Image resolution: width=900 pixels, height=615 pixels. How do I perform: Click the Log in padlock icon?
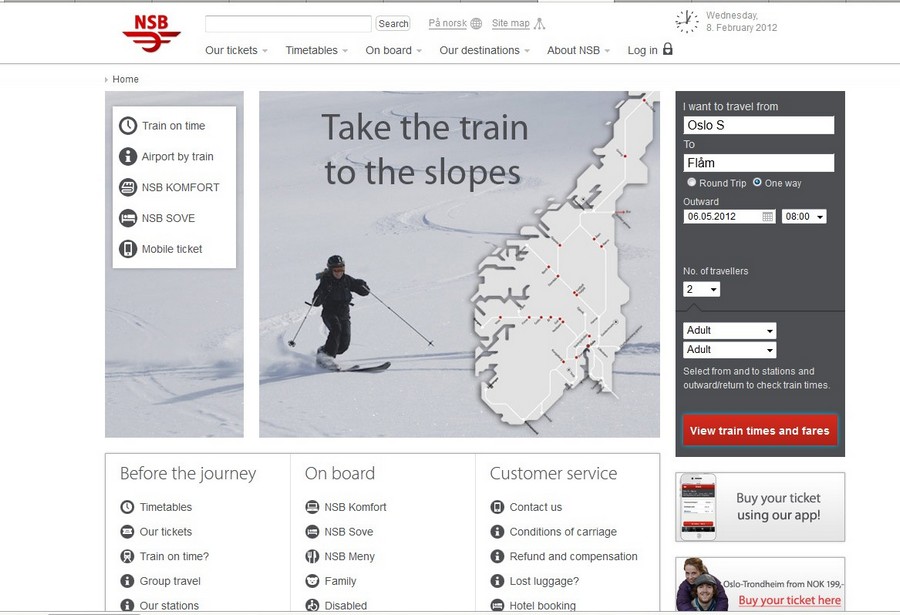pos(668,49)
